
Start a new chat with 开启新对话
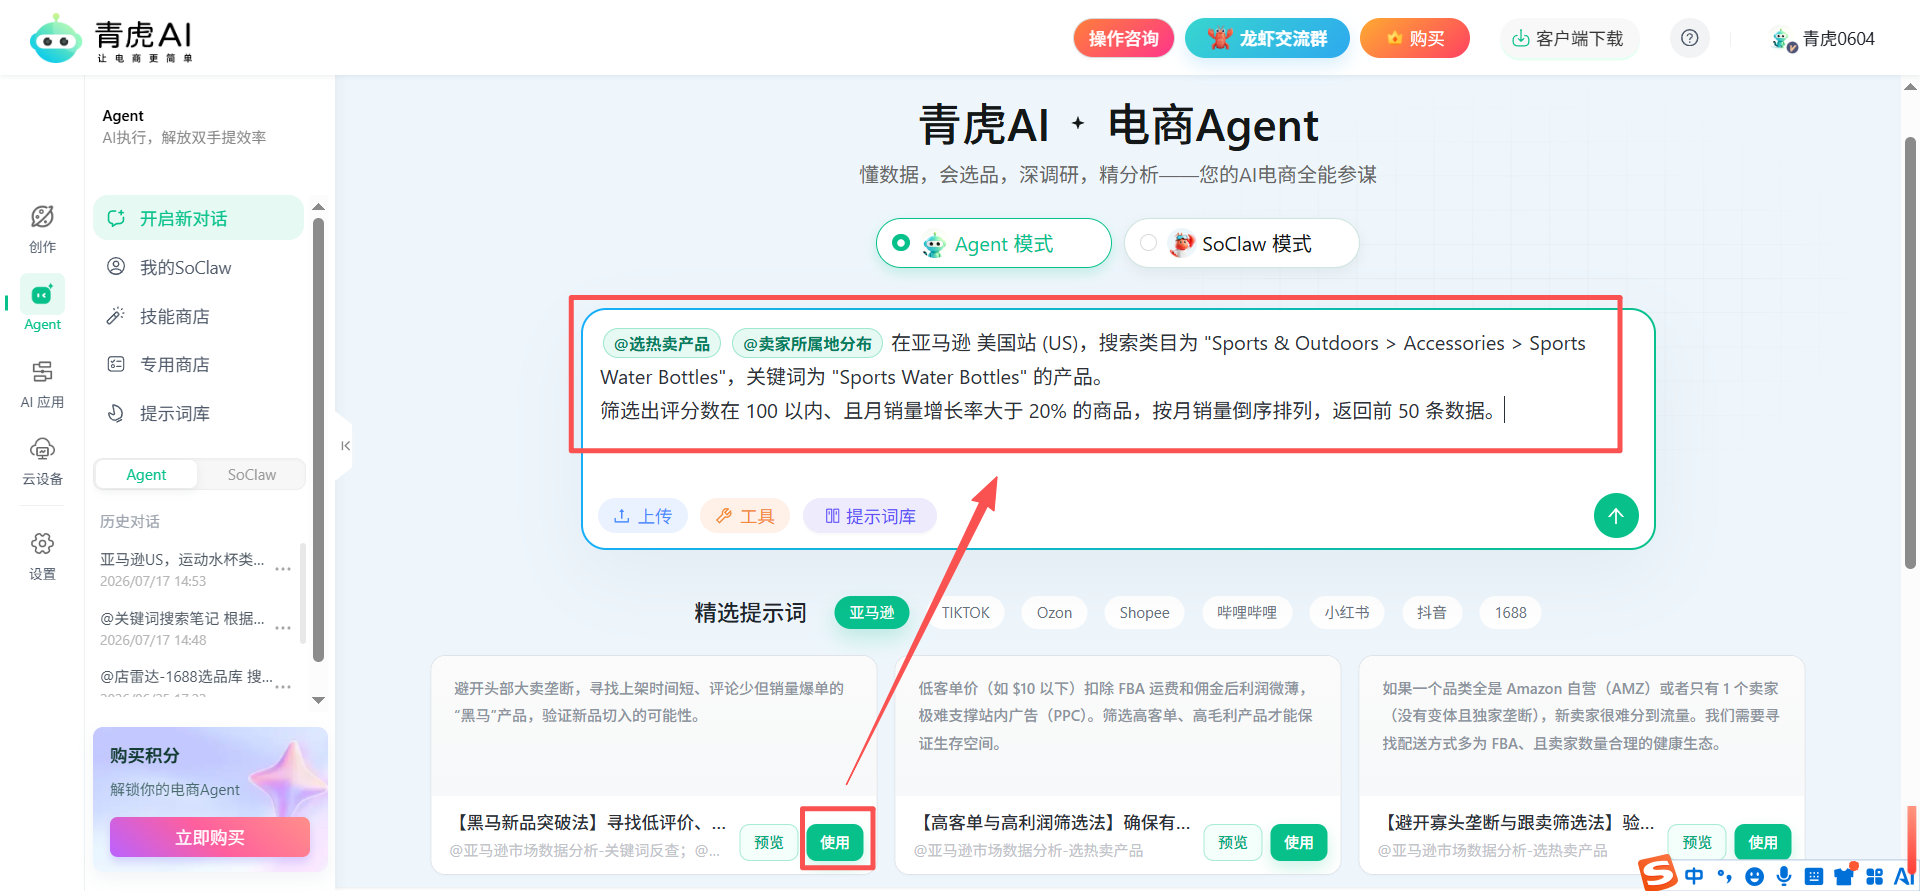(x=198, y=218)
